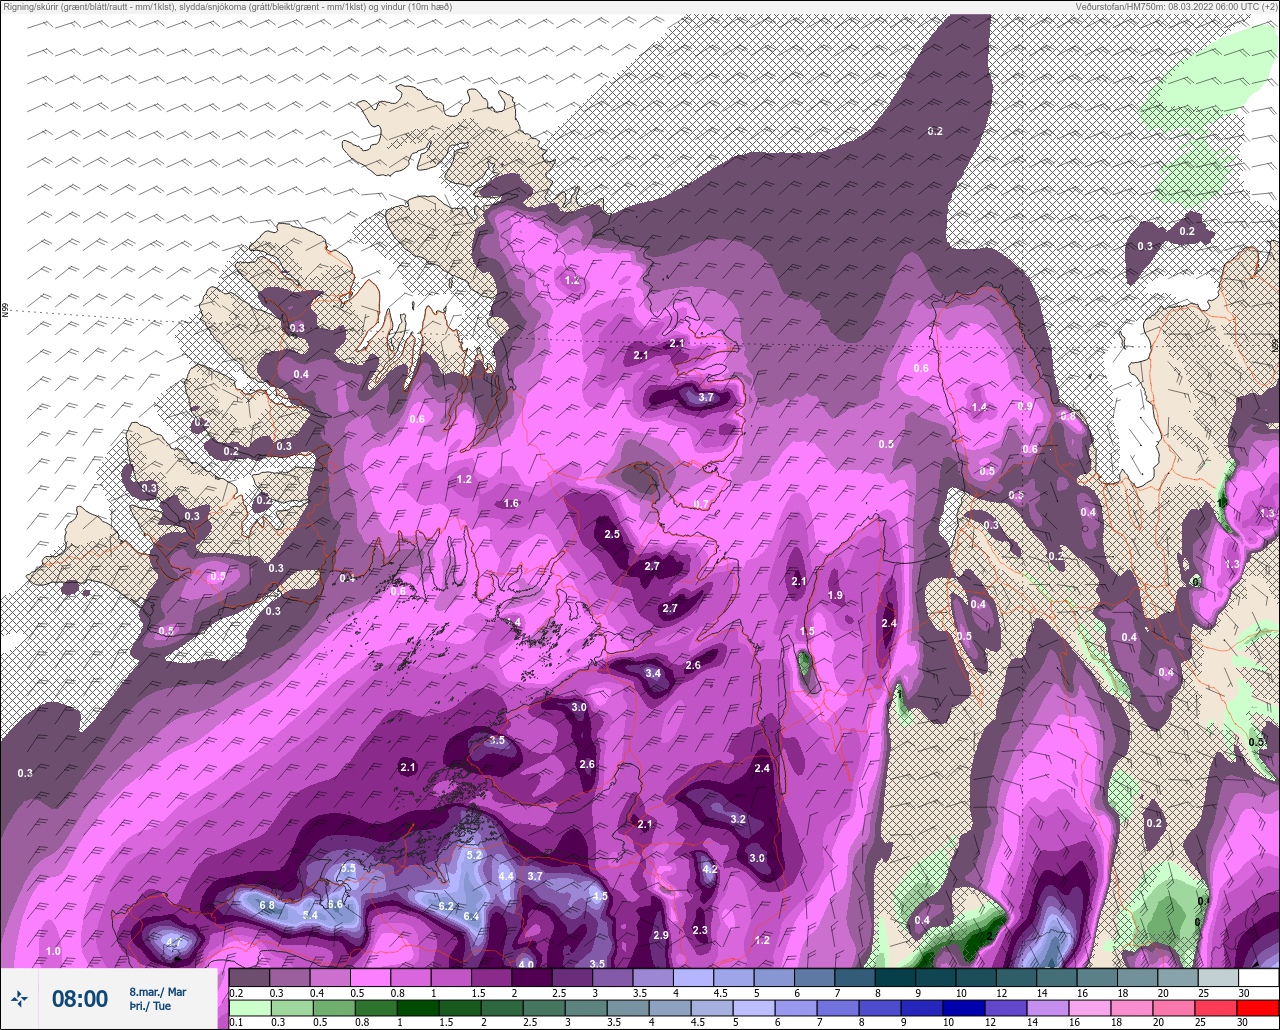Image resolution: width=1280 pixels, height=1030 pixels.
Task: Click the 4.4 precipitation value on the map
Action: pyautogui.click(x=506, y=877)
